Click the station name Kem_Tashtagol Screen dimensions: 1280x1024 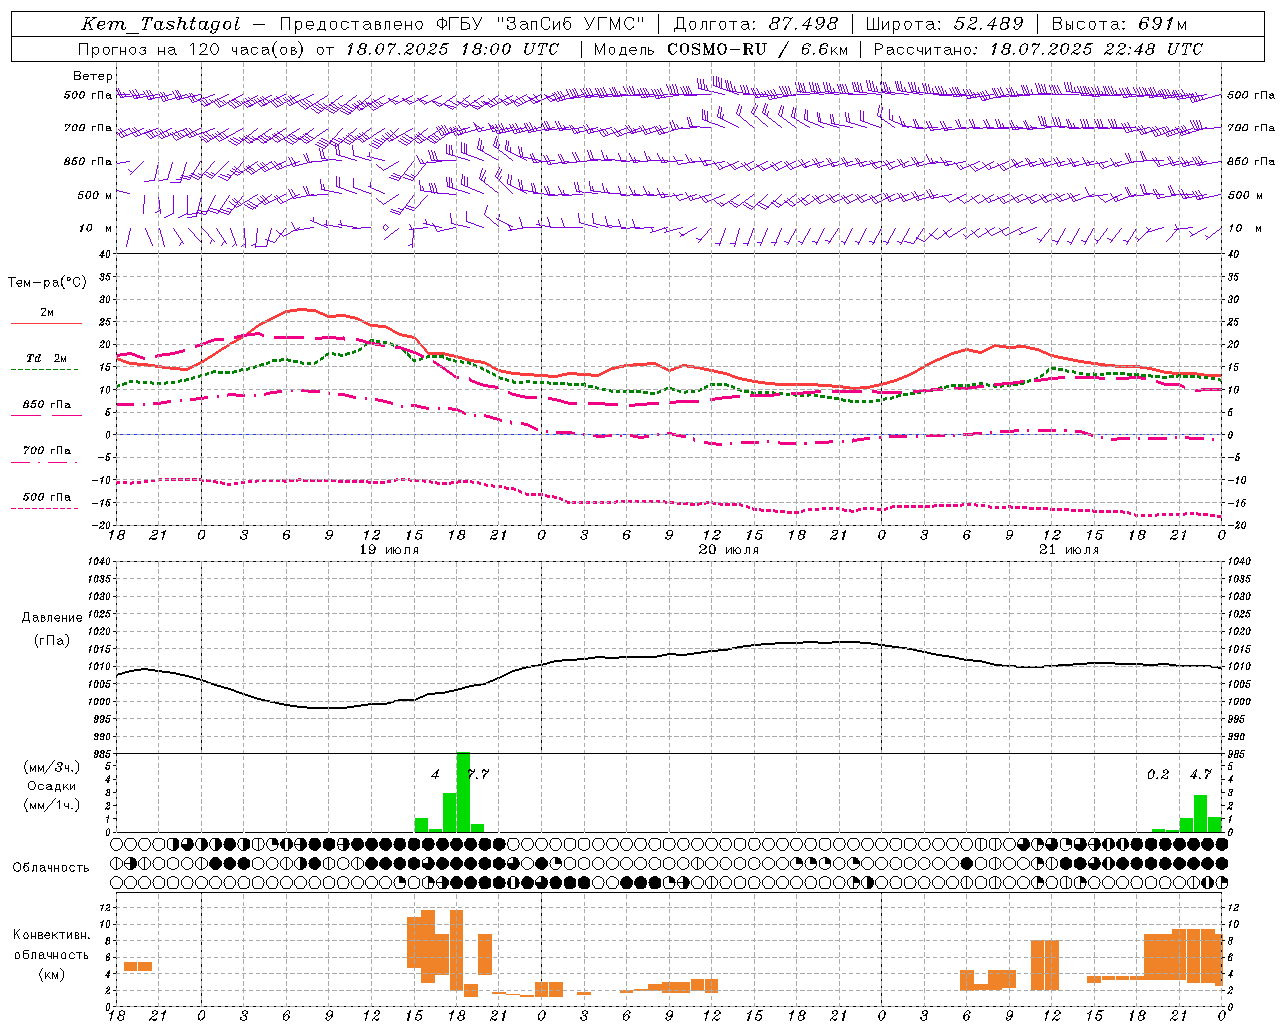[160, 24]
